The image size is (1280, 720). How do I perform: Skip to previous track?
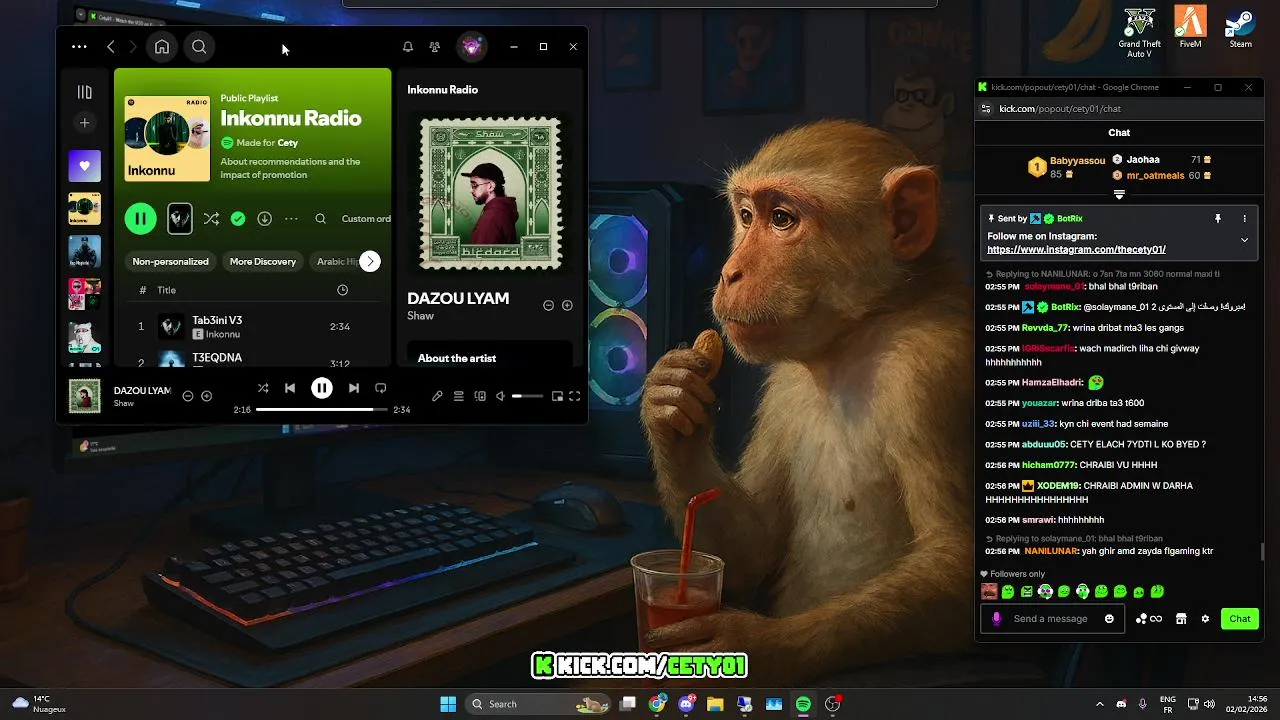click(290, 388)
